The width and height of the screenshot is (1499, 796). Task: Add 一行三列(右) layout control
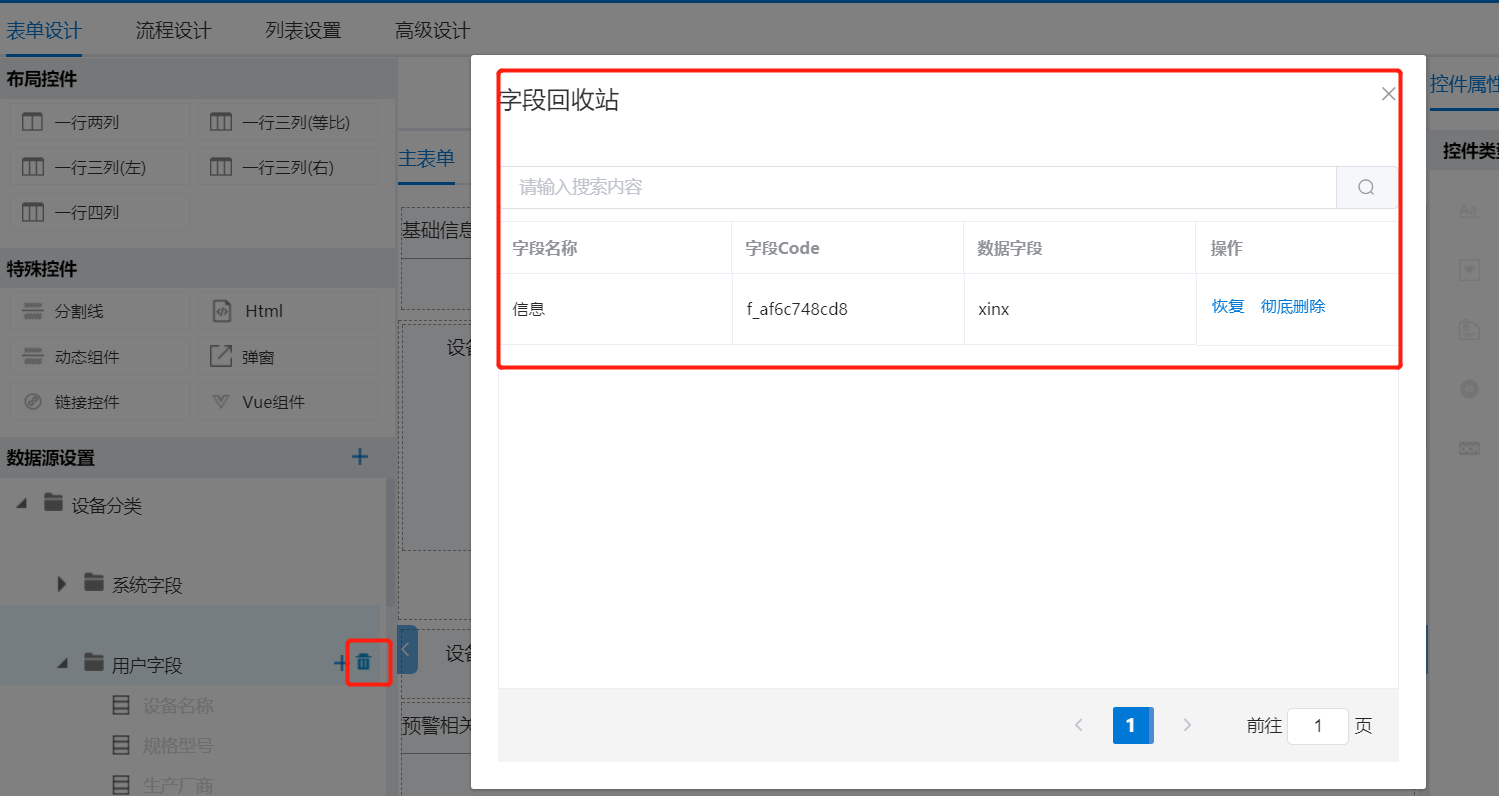(x=288, y=167)
